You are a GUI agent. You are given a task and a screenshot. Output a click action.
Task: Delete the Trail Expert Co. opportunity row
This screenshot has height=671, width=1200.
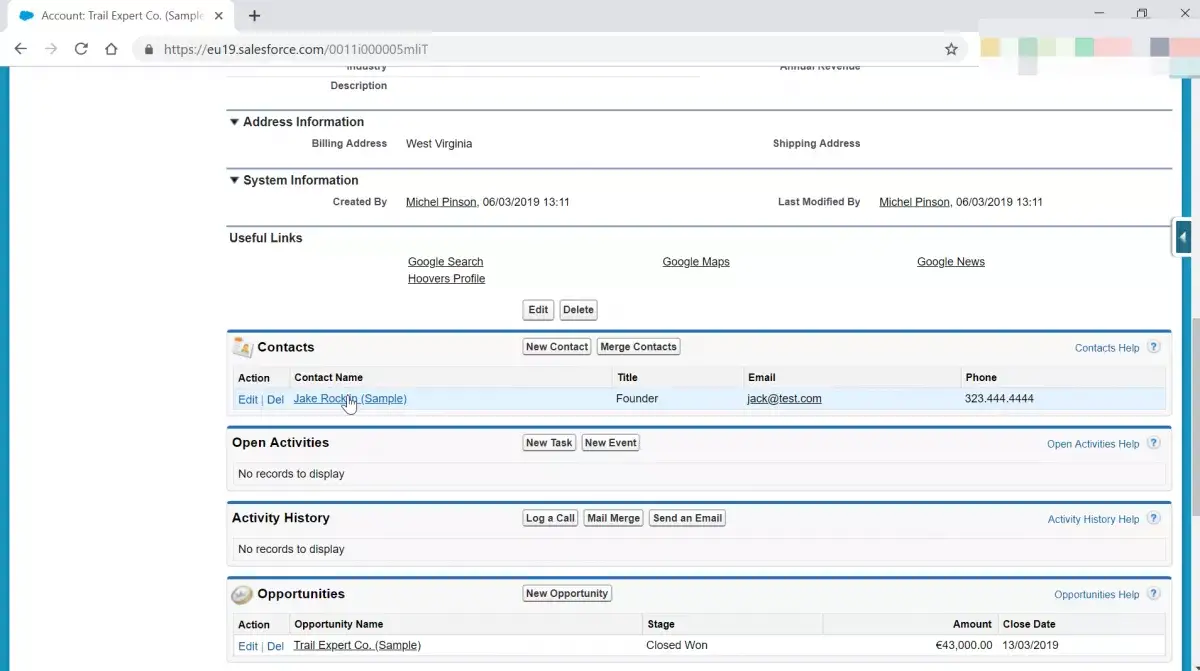point(275,647)
